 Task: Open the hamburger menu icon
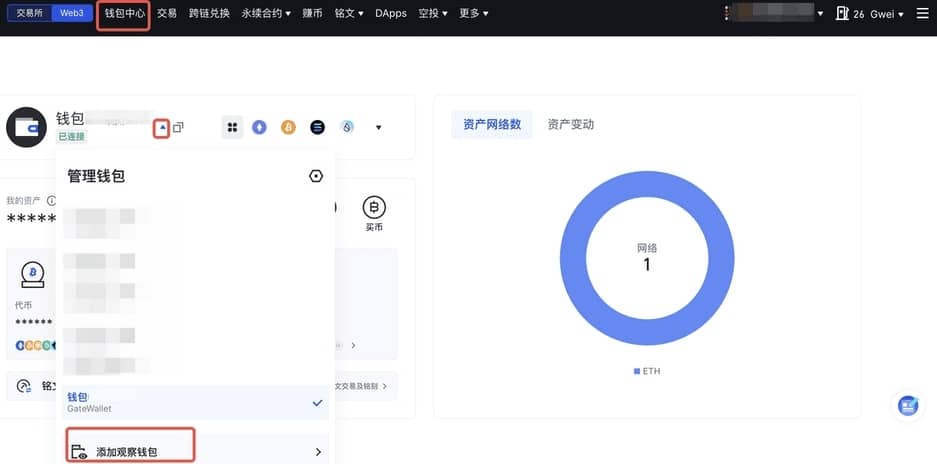click(922, 14)
